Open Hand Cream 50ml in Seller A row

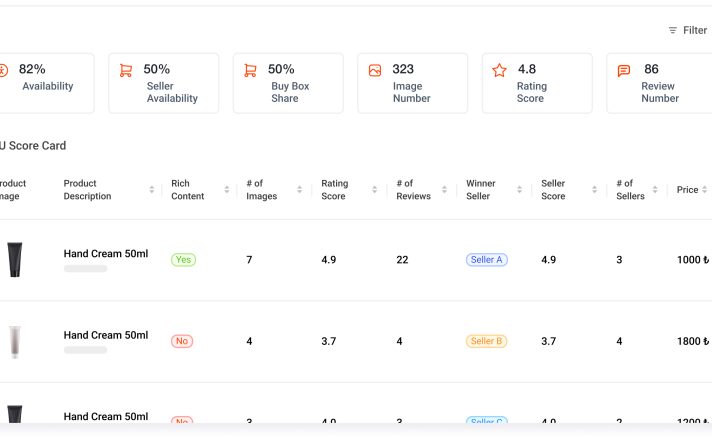tap(106, 254)
